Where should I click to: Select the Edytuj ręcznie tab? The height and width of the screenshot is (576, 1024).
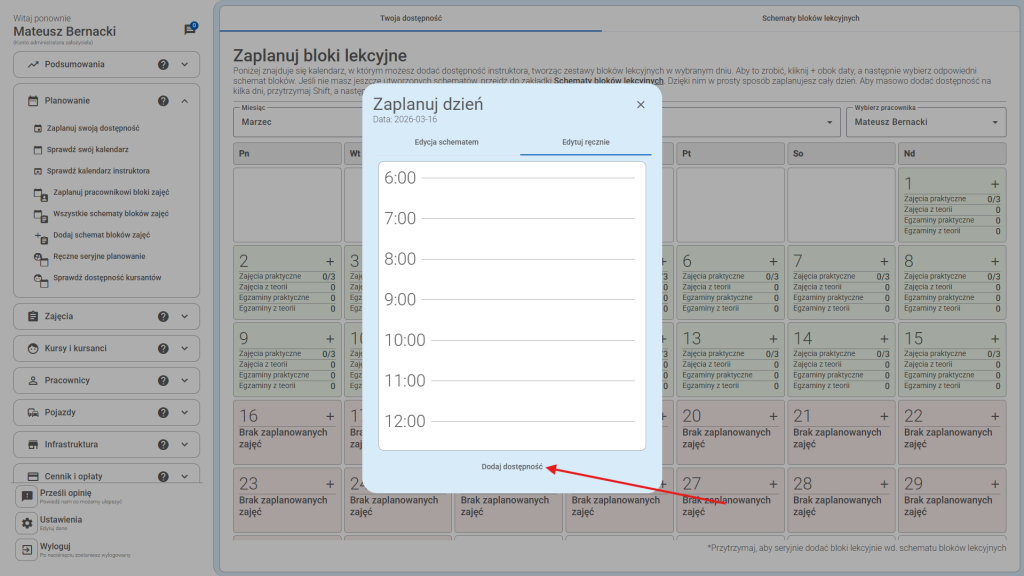(585, 142)
